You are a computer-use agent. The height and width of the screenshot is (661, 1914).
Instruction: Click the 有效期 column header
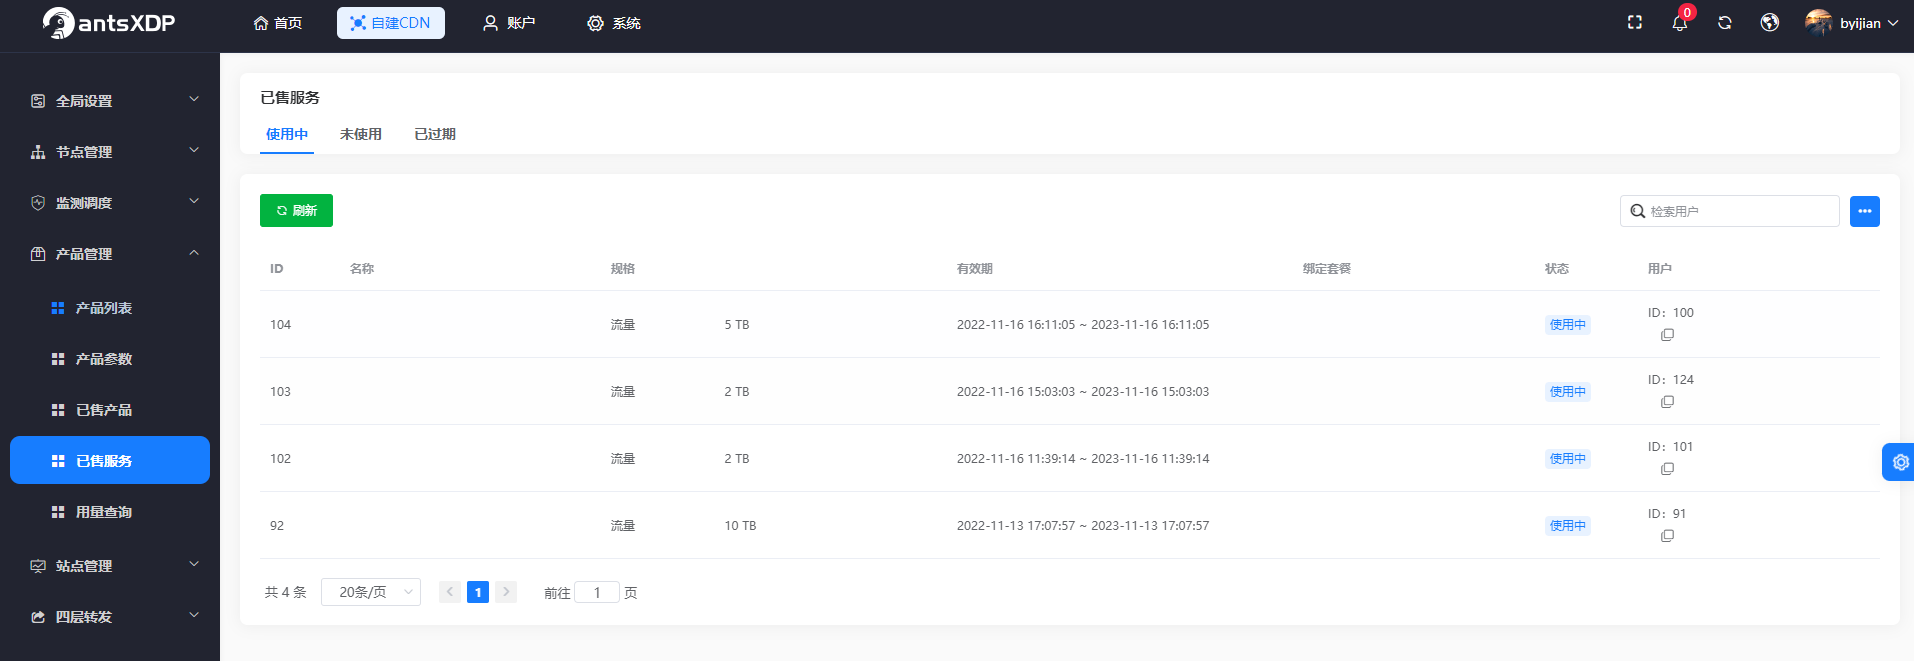tap(974, 268)
